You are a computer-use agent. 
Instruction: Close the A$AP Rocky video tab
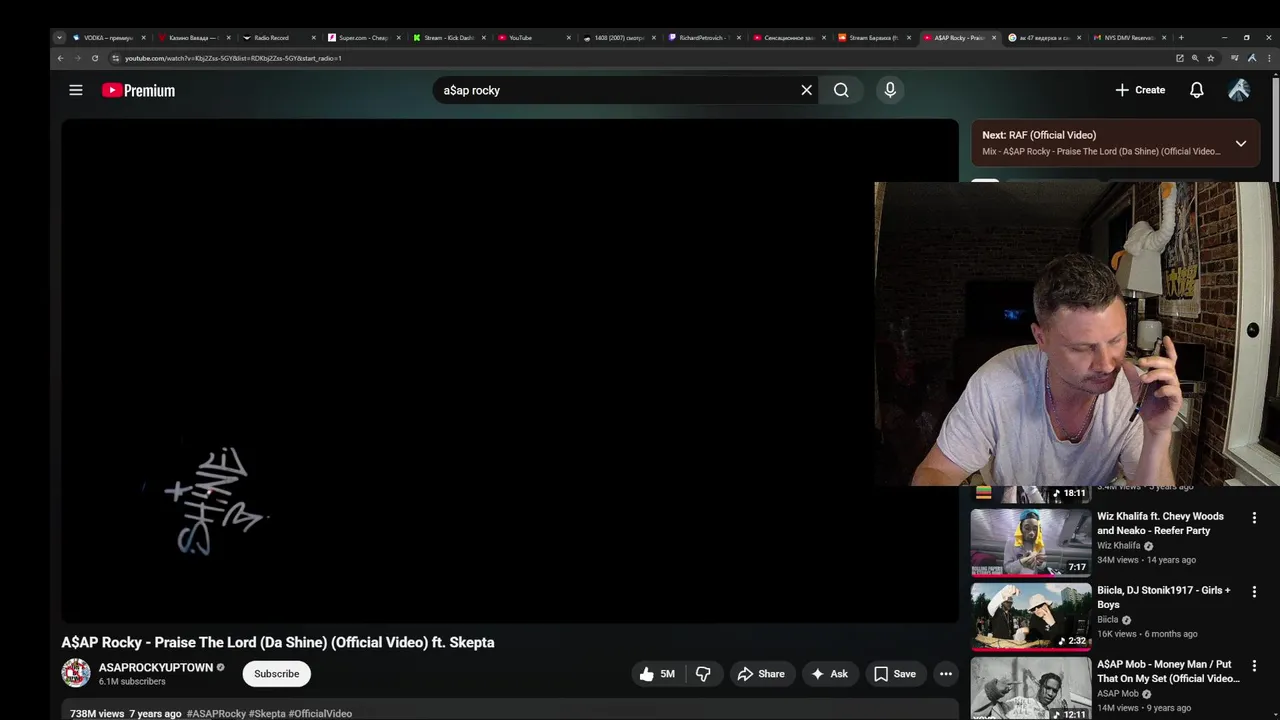[993, 38]
